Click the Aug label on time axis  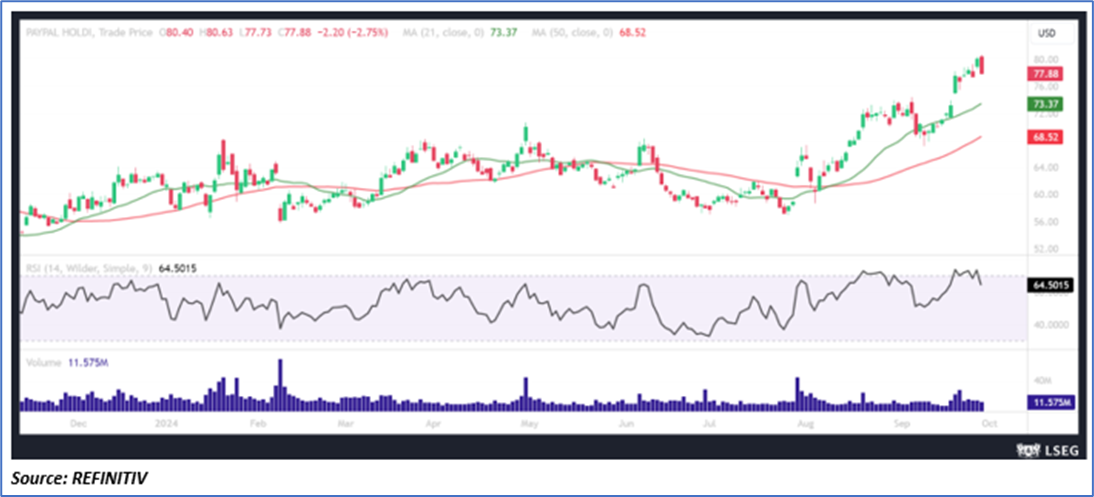coord(804,423)
